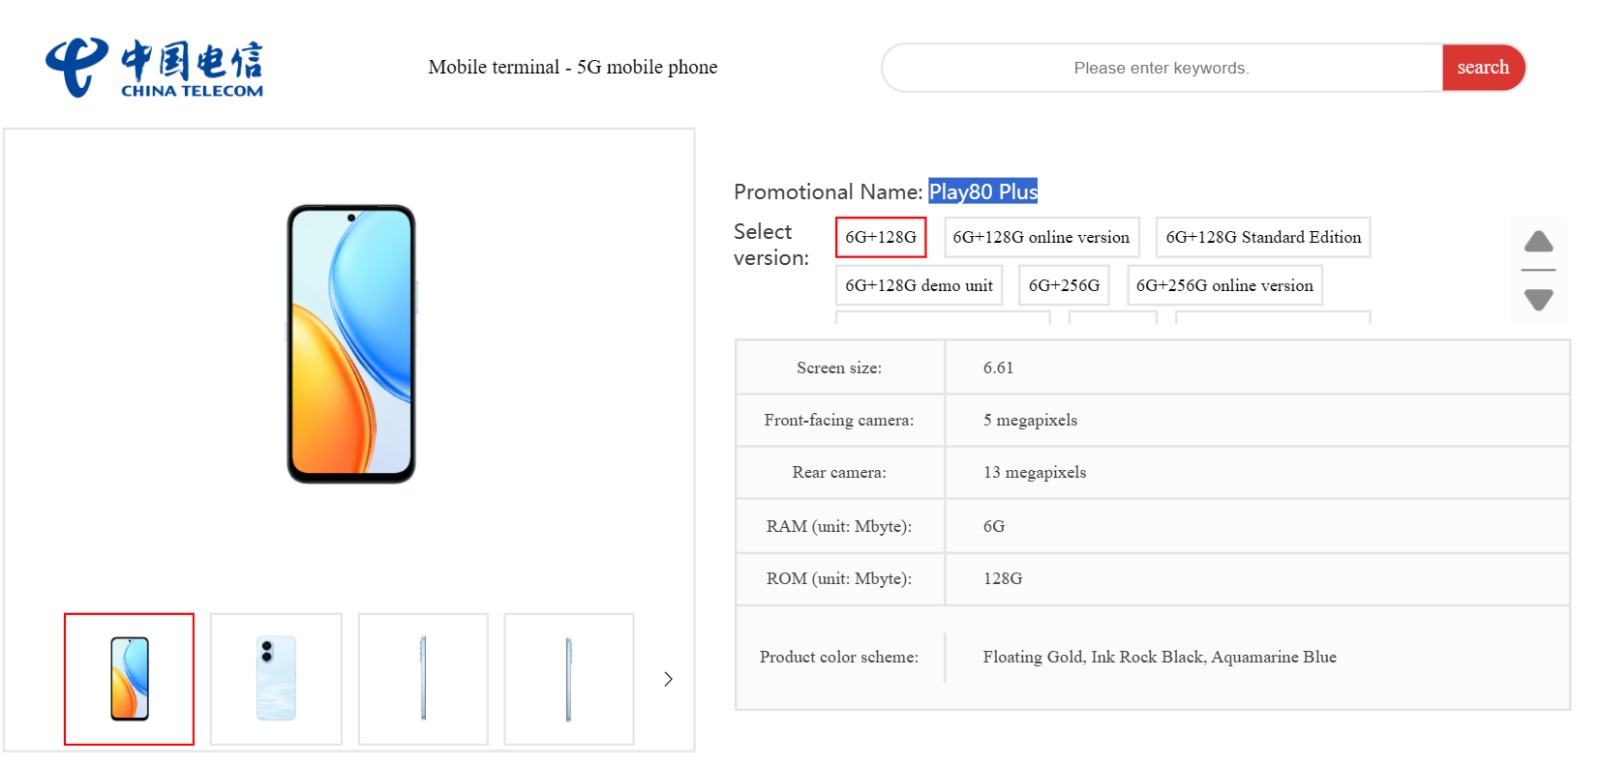Select the front view phone thumbnail
Image resolution: width=1600 pixels, height=764 pixels.
point(129,679)
